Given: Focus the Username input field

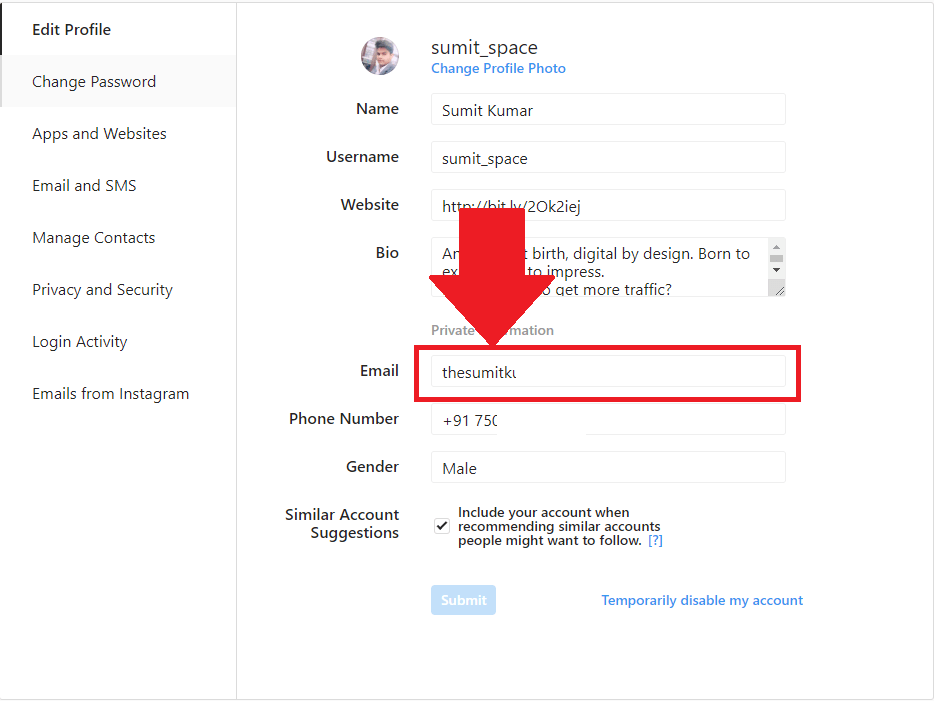Looking at the screenshot, I should point(608,157).
